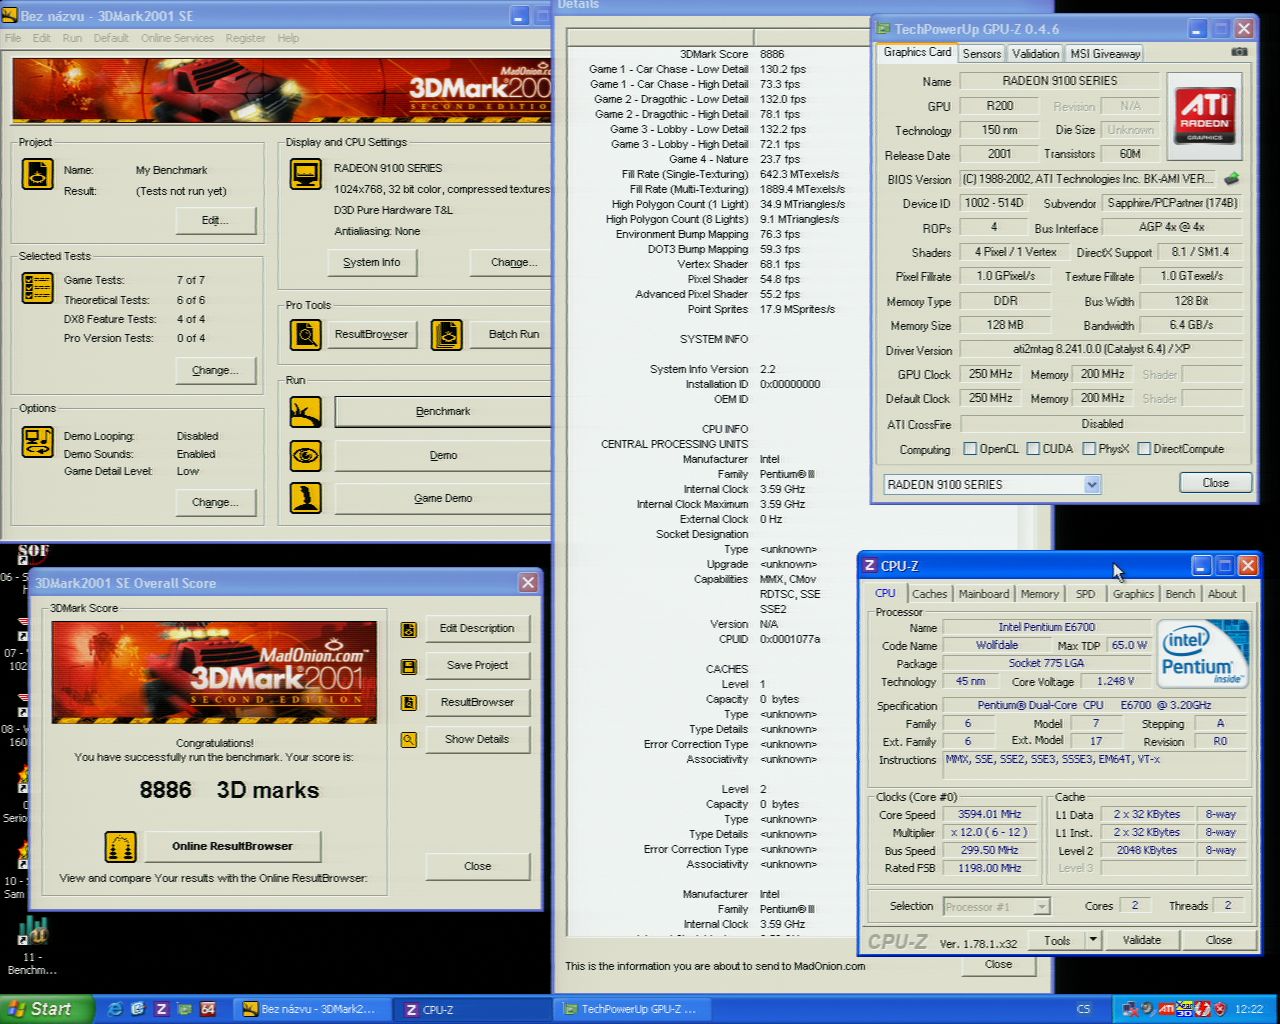Open the SOF desktop shortcut icon
Image resolution: width=1280 pixels, height=1024 pixels.
pyautogui.click(x=32, y=556)
